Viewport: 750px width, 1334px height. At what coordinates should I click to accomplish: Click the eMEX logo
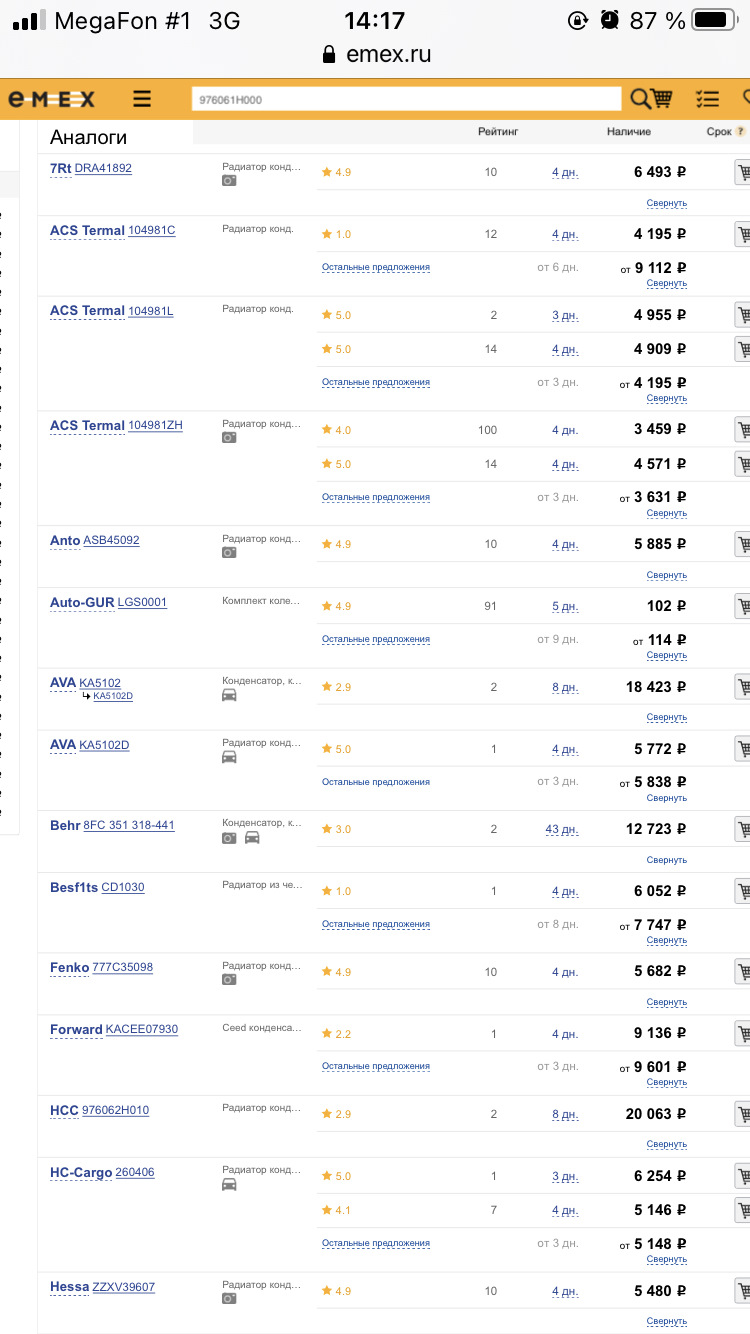click(x=52, y=99)
